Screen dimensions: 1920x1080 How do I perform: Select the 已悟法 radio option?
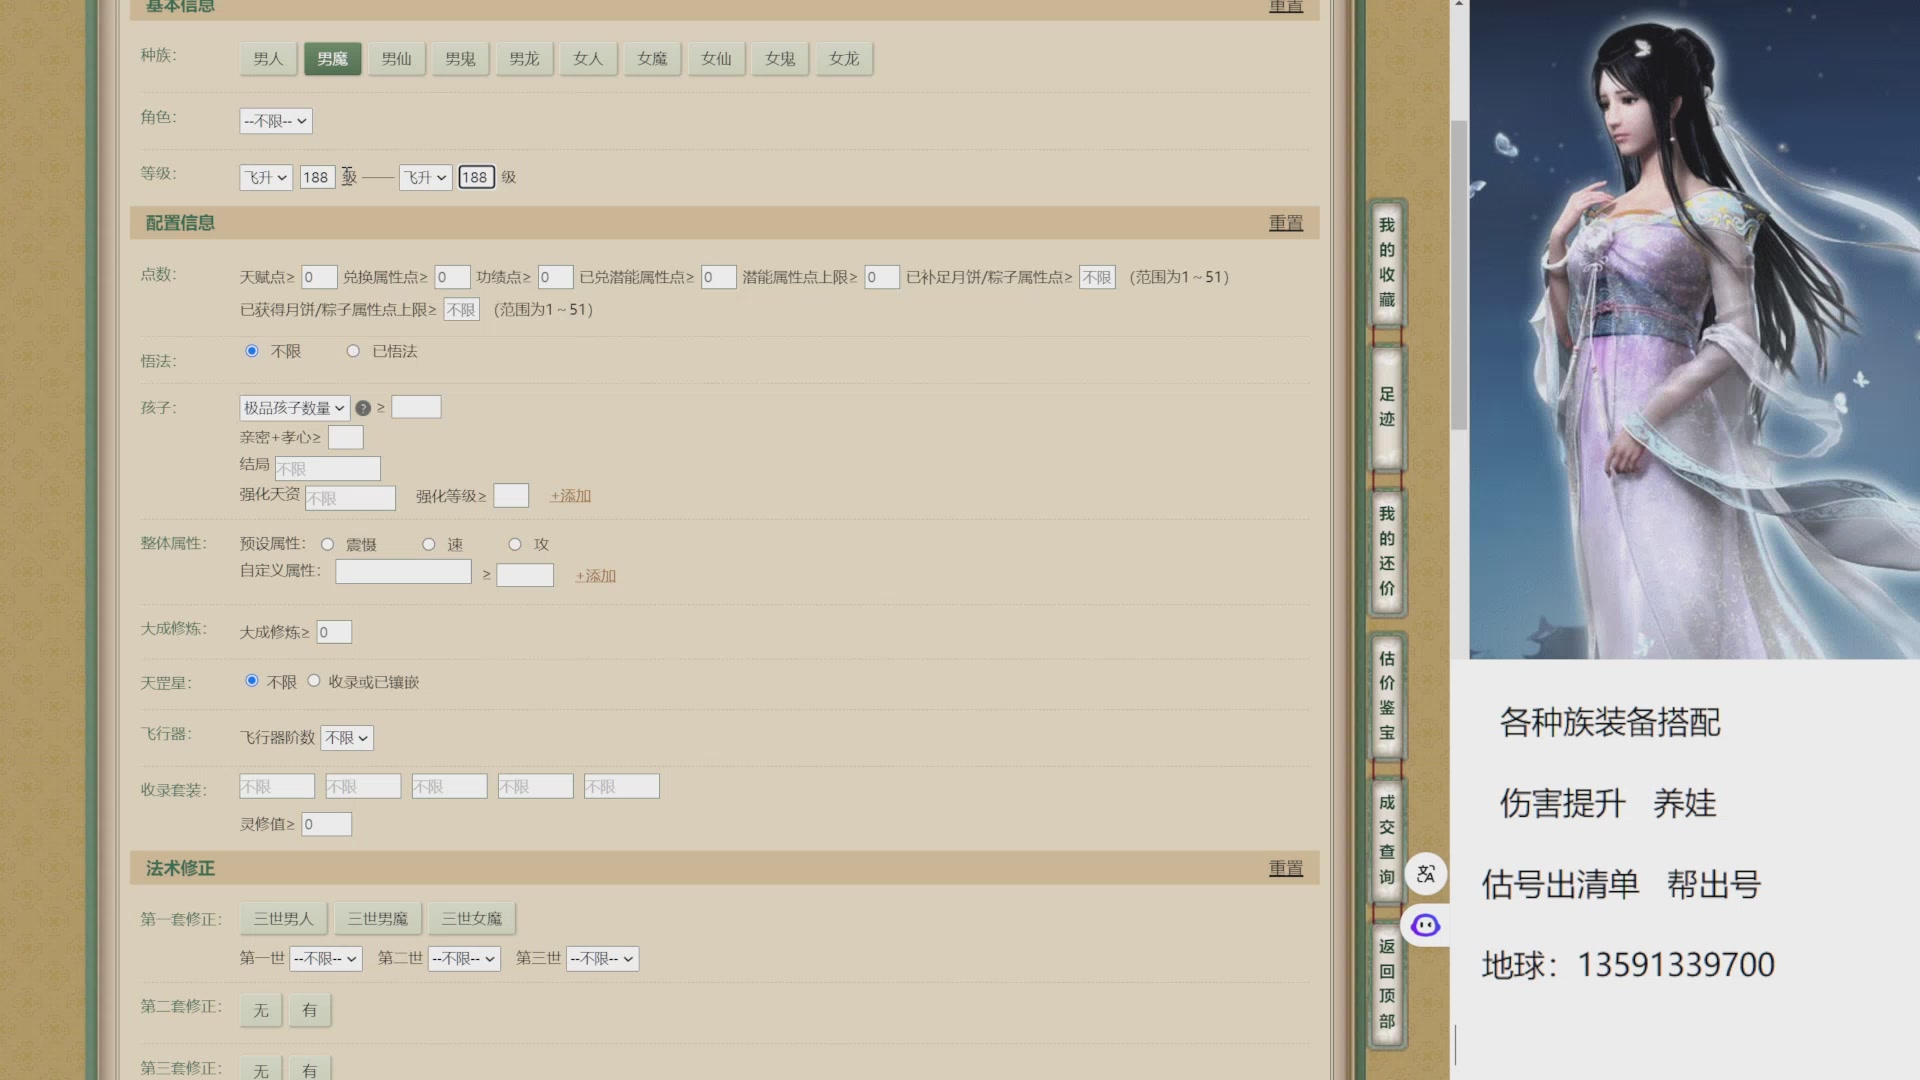coord(353,351)
